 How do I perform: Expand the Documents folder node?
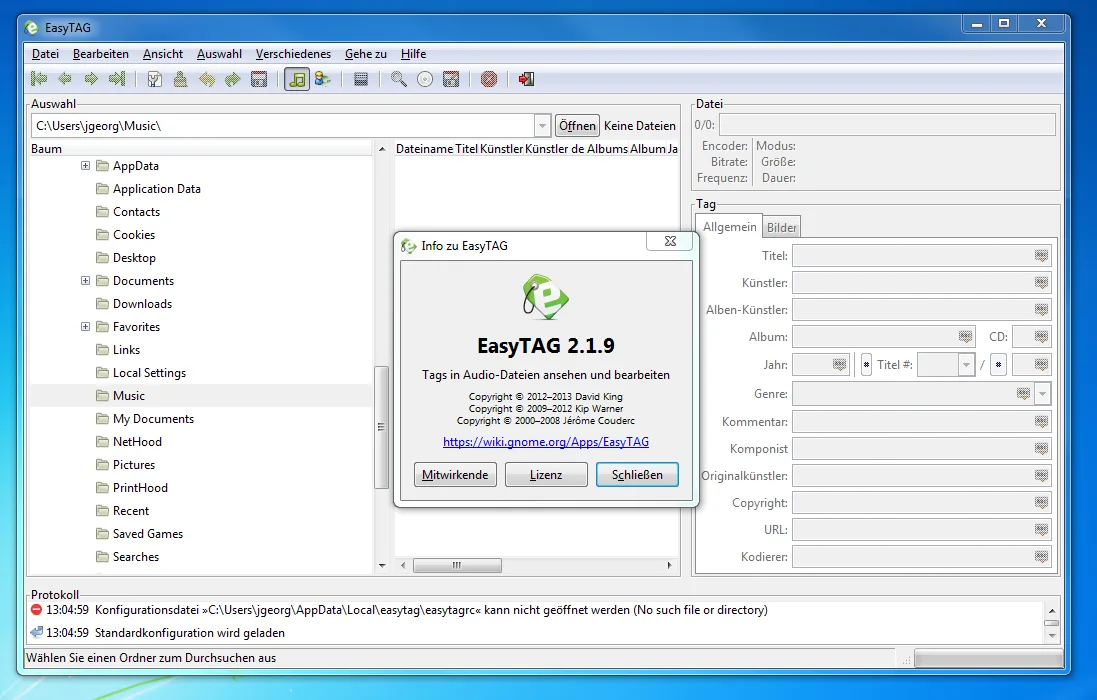point(85,280)
